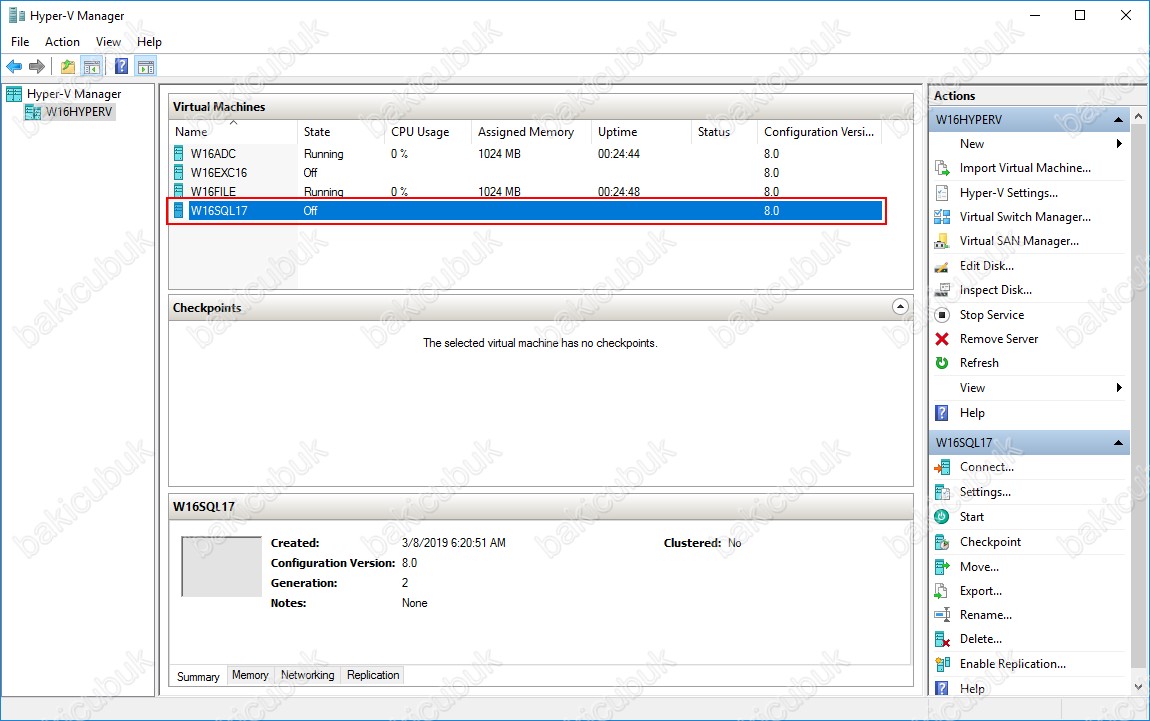Screen dimensions: 1150x721
Task: Open the Action menu
Action: click(62, 42)
